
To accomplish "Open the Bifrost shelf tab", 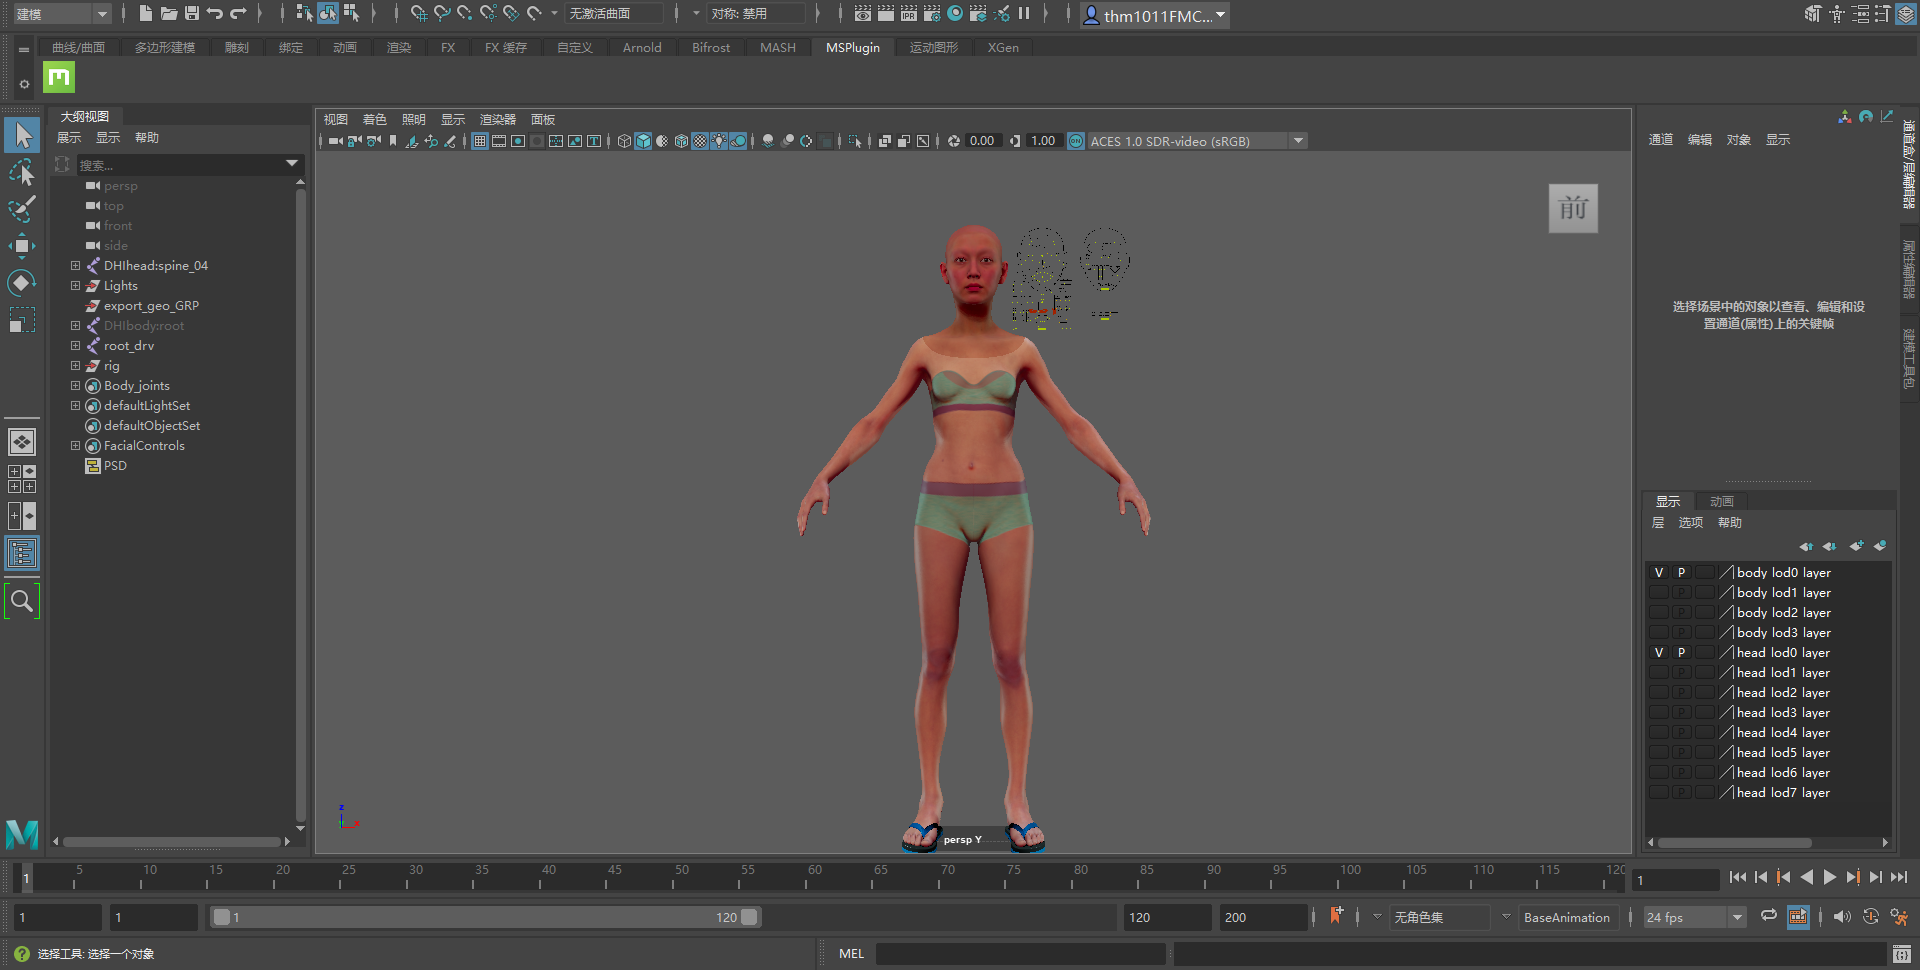I will pyautogui.click(x=711, y=47).
